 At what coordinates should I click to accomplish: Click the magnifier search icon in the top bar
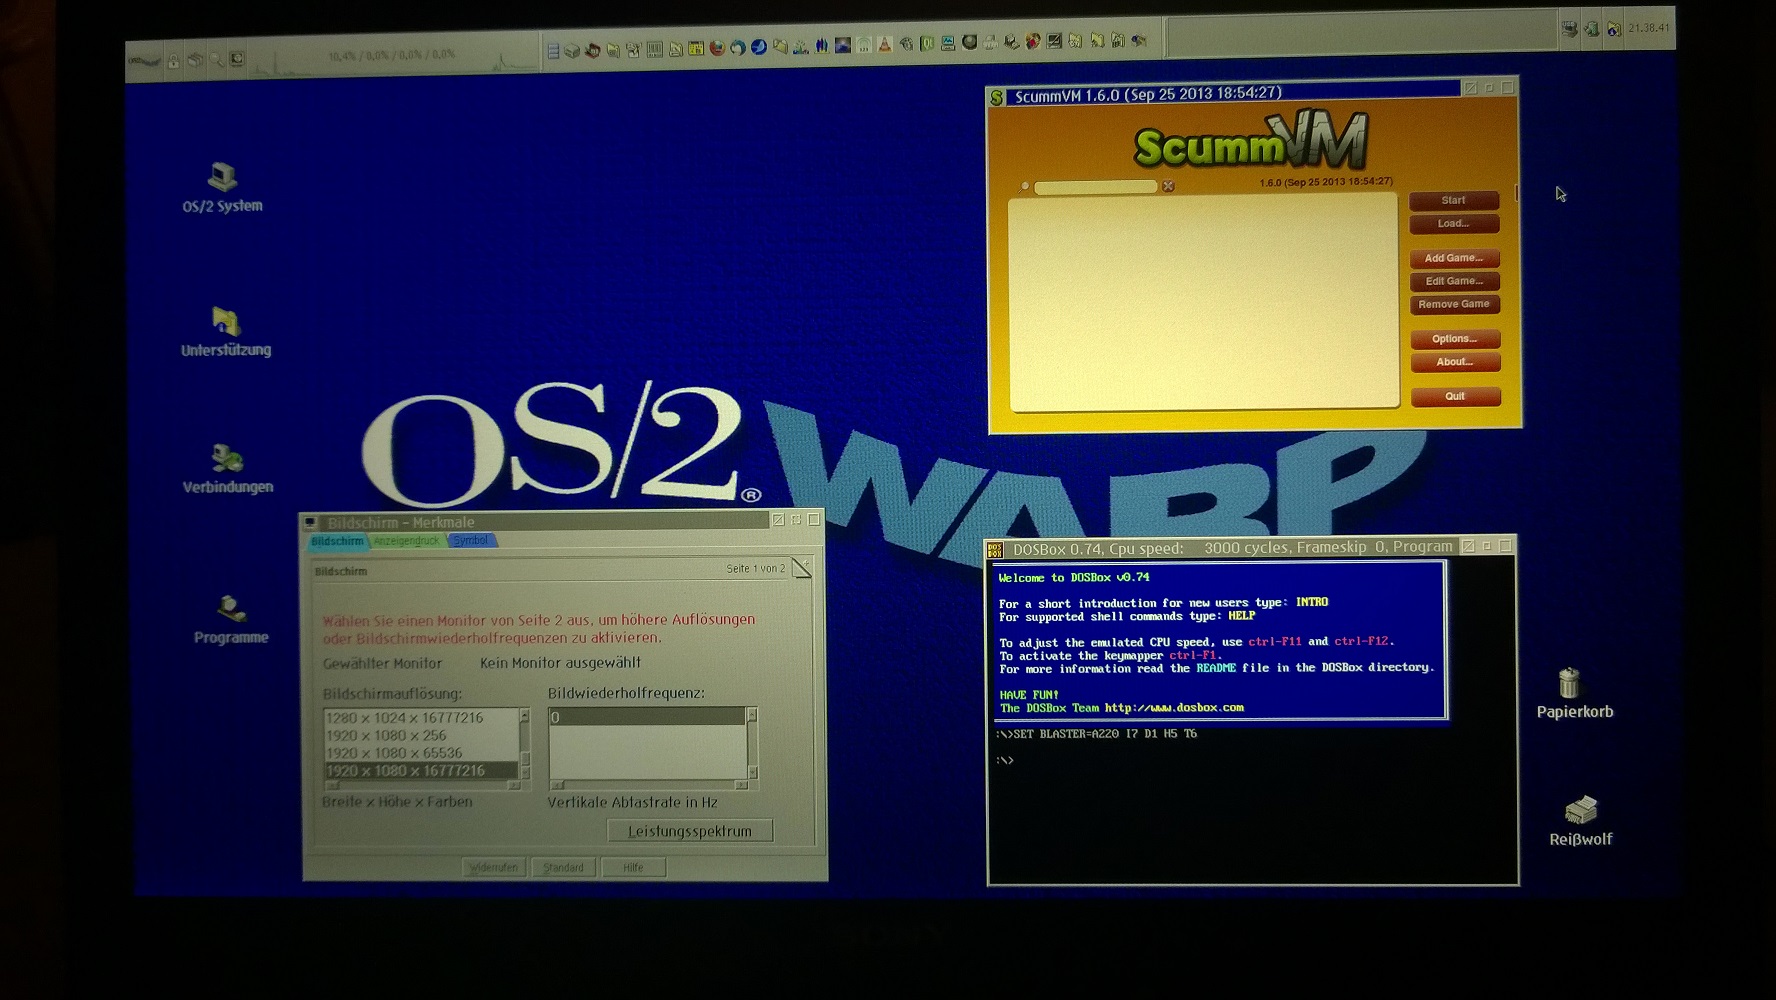pyautogui.click(x=216, y=60)
